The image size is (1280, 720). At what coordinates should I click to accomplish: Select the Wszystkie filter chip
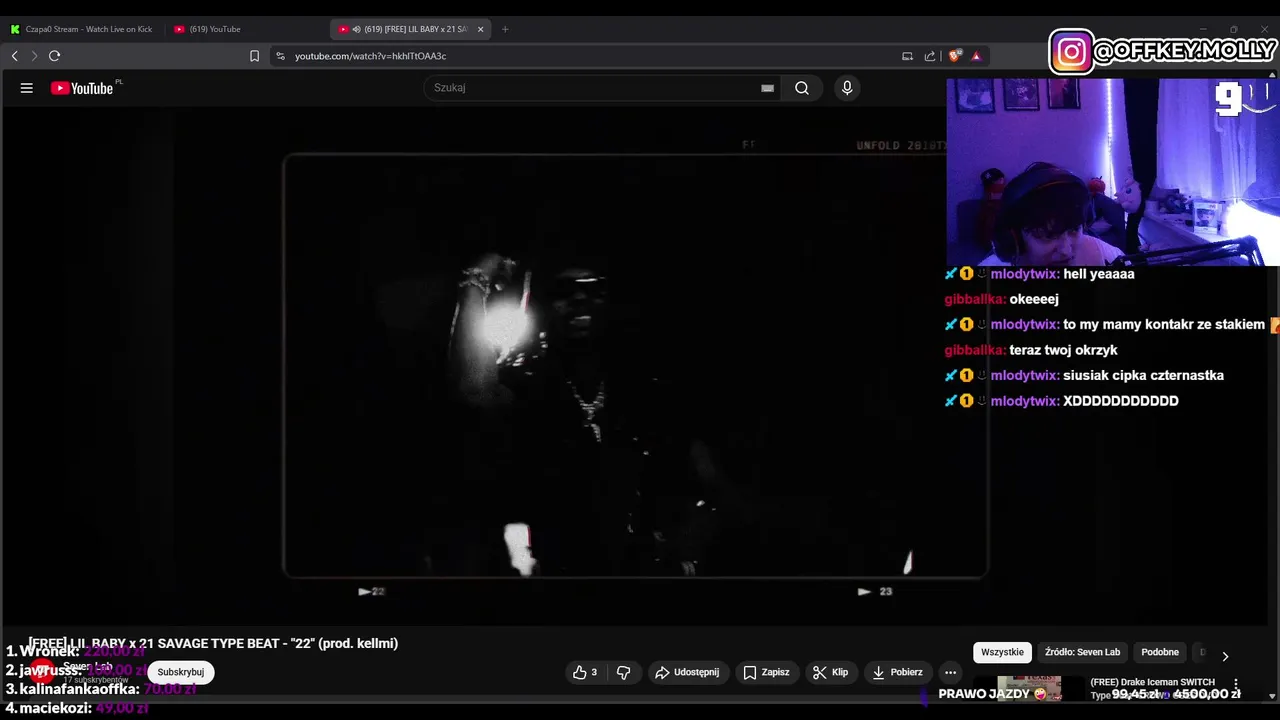(1002, 652)
